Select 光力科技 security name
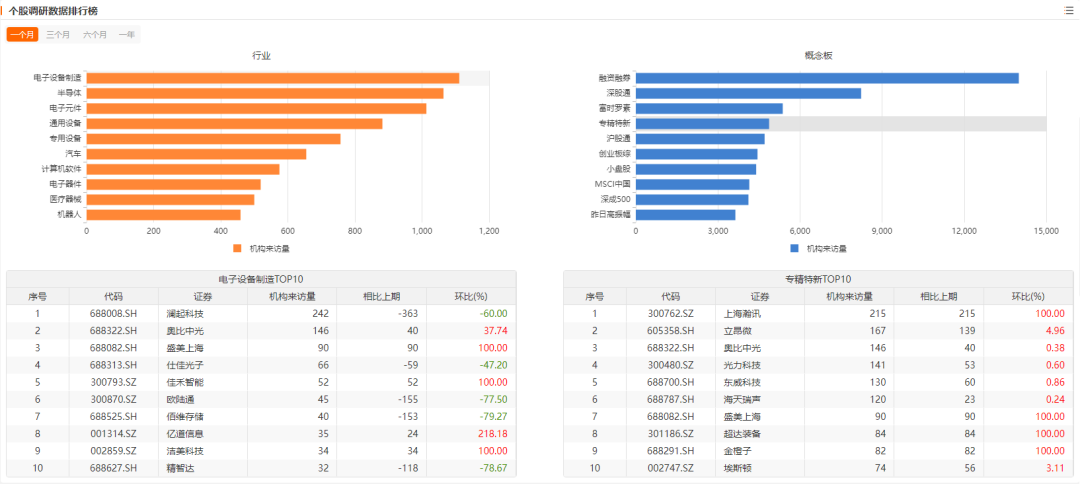The image size is (1080, 484). pyautogui.click(x=742, y=365)
